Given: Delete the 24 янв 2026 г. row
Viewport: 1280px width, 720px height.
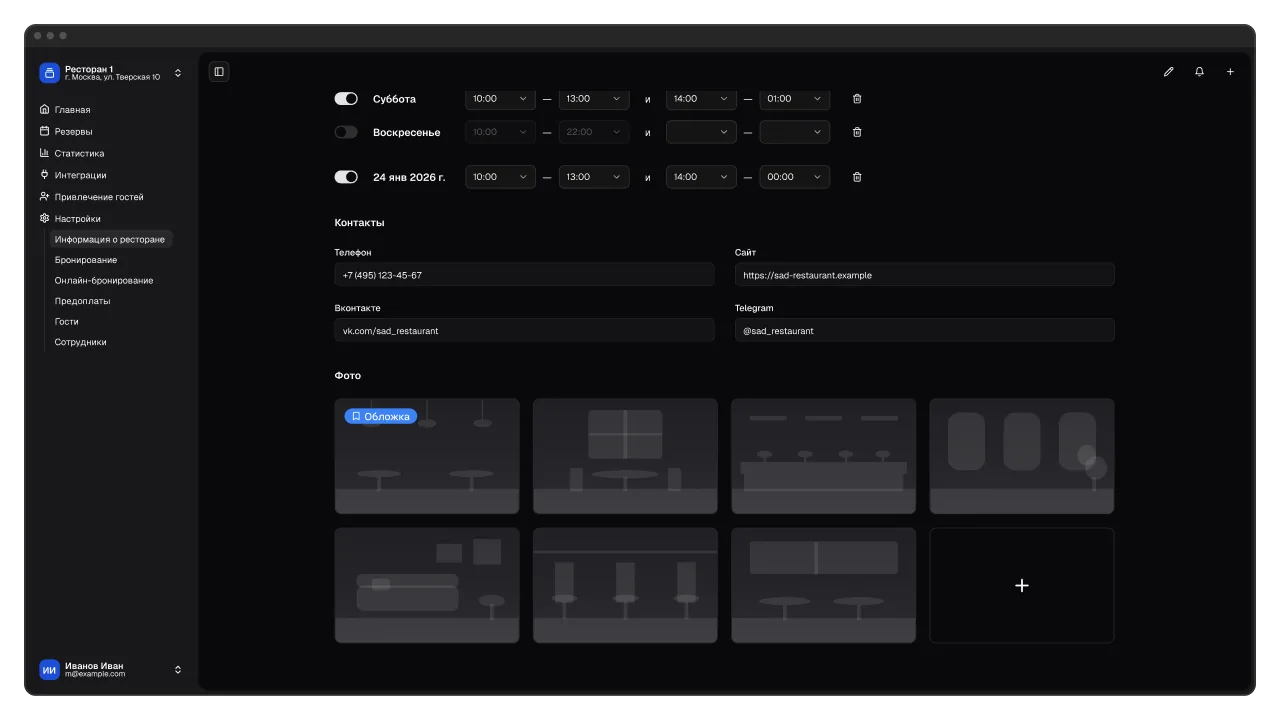Looking at the screenshot, I should pyautogui.click(x=857, y=177).
